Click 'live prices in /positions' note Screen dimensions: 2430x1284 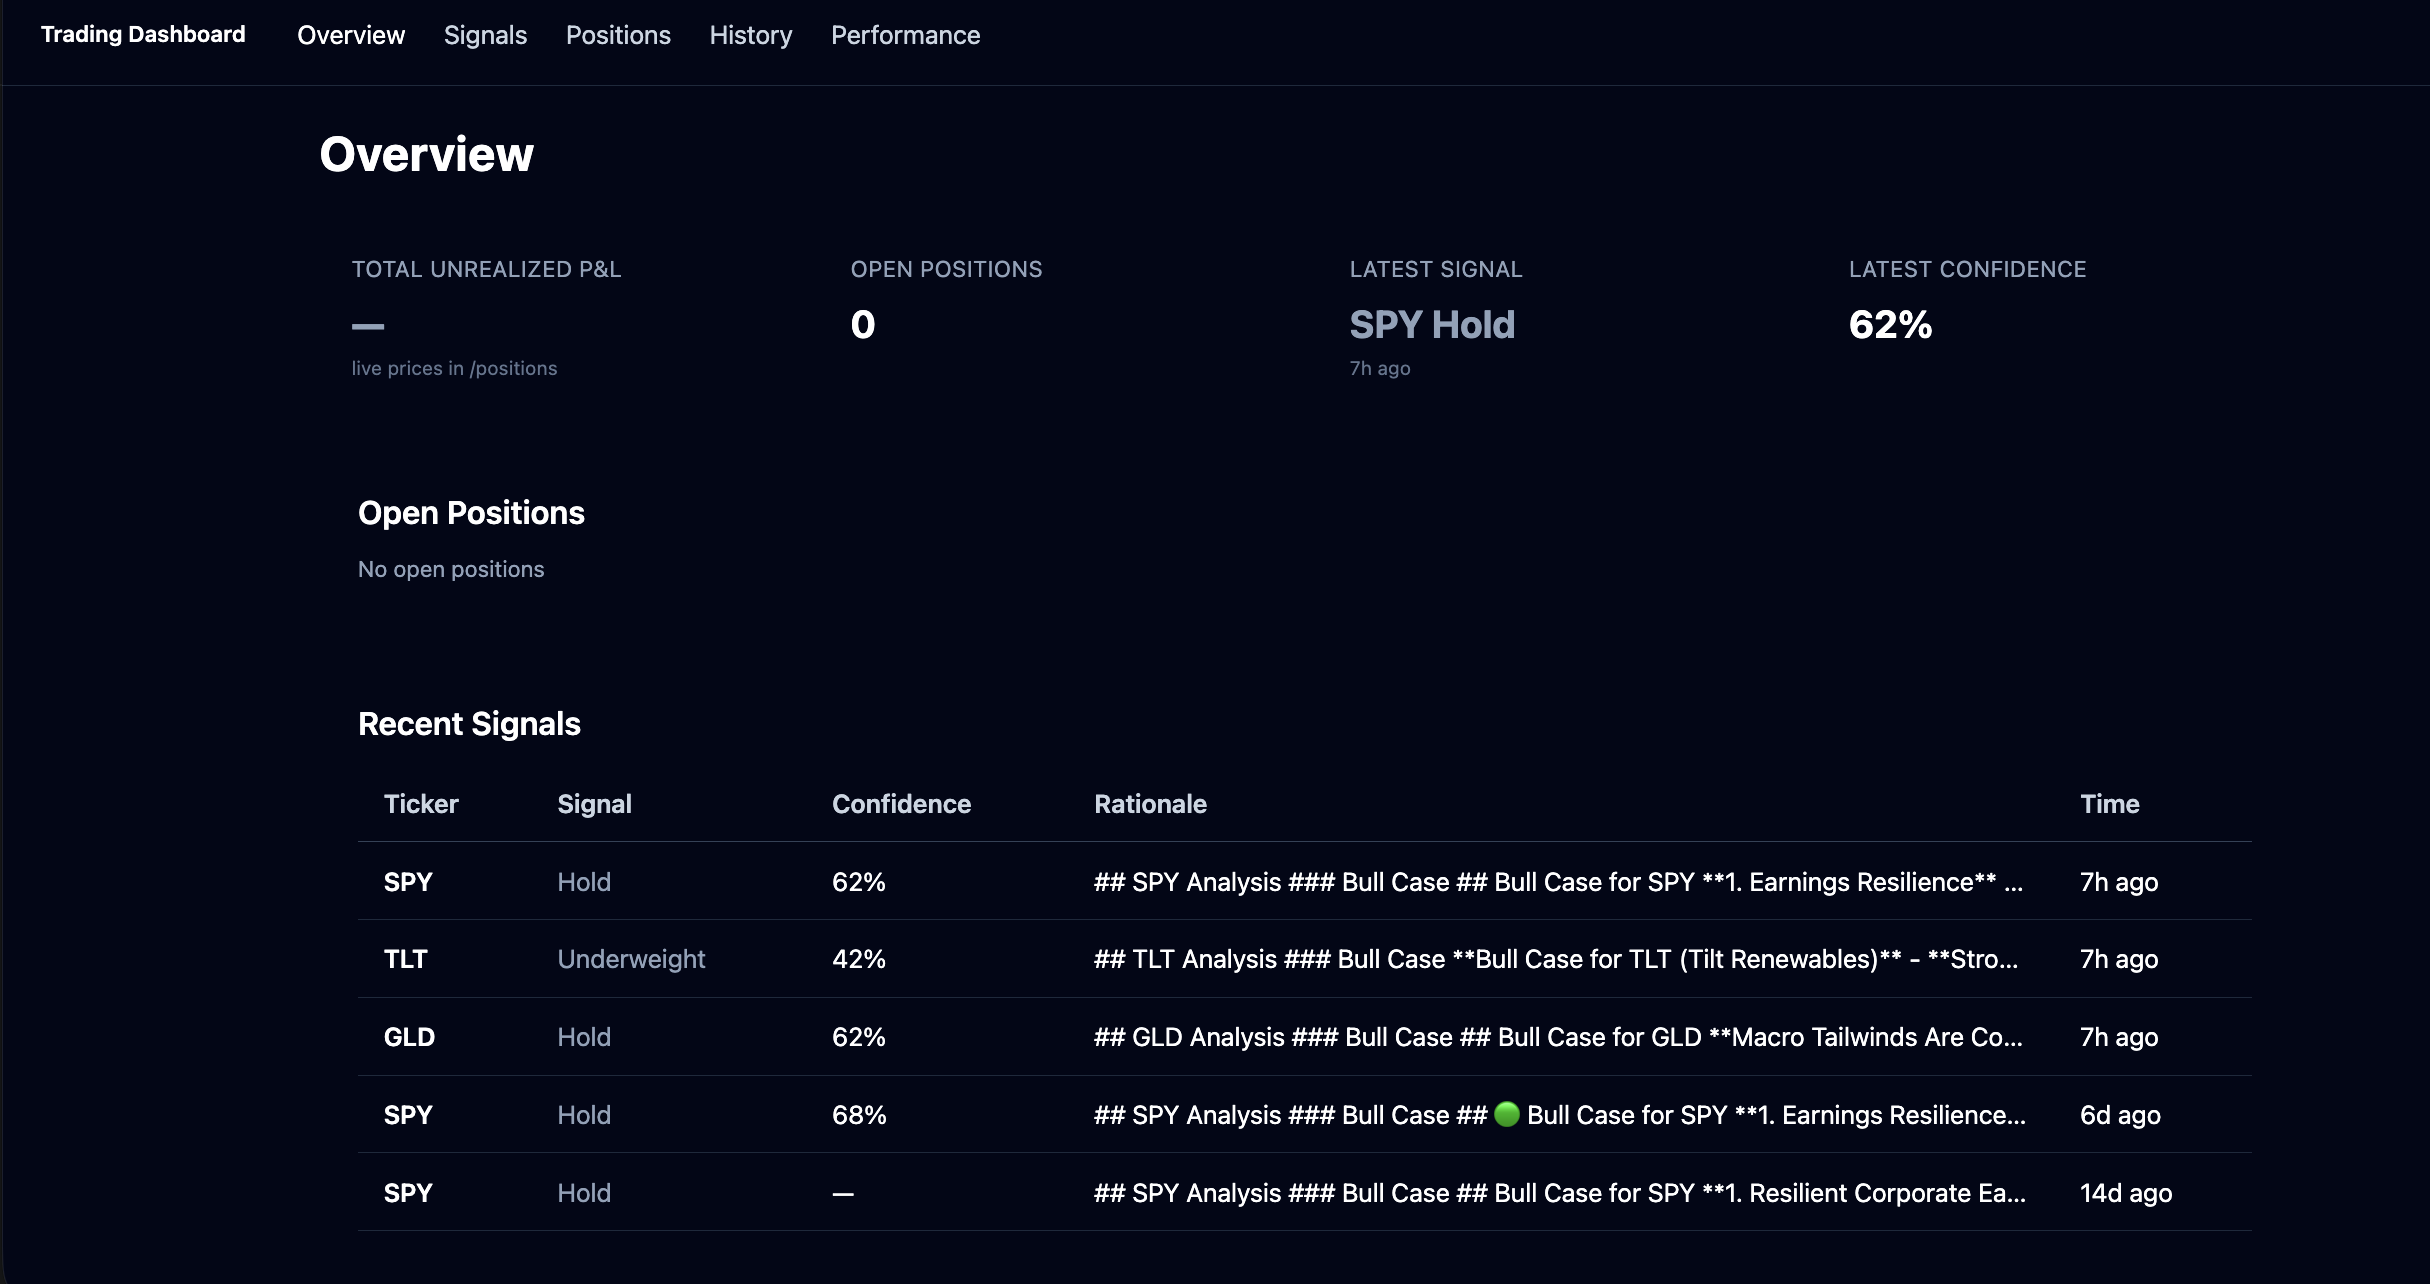[454, 368]
